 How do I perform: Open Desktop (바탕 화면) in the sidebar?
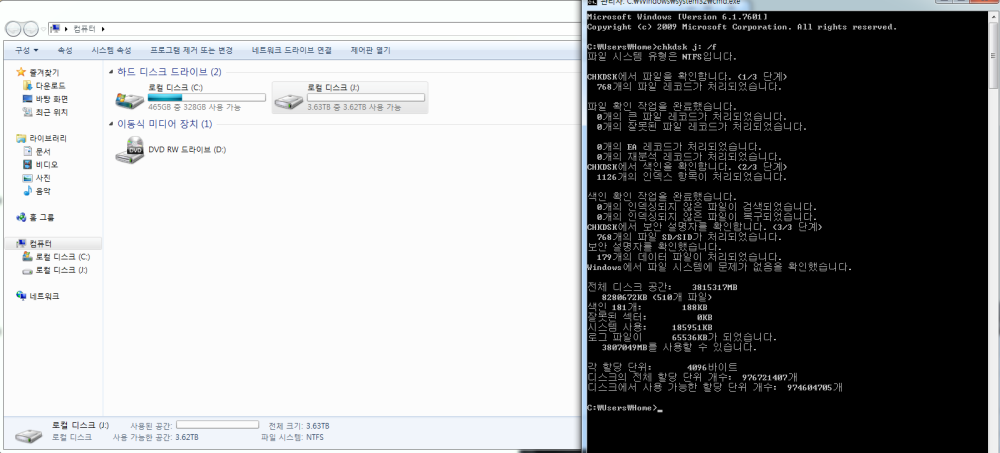tap(51, 99)
